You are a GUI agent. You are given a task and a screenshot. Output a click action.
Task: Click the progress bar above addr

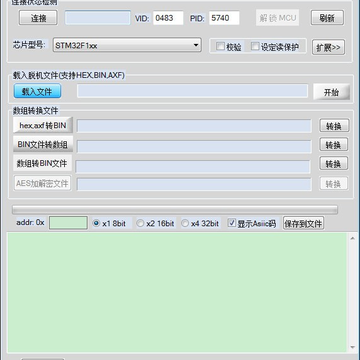(x=175, y=209)
